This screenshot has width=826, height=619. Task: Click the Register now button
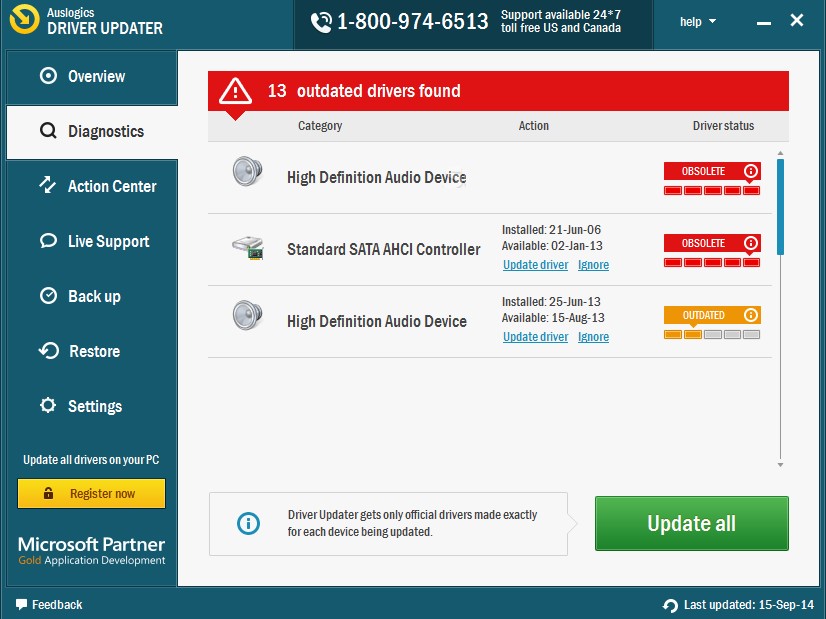(x=92, y=493)
